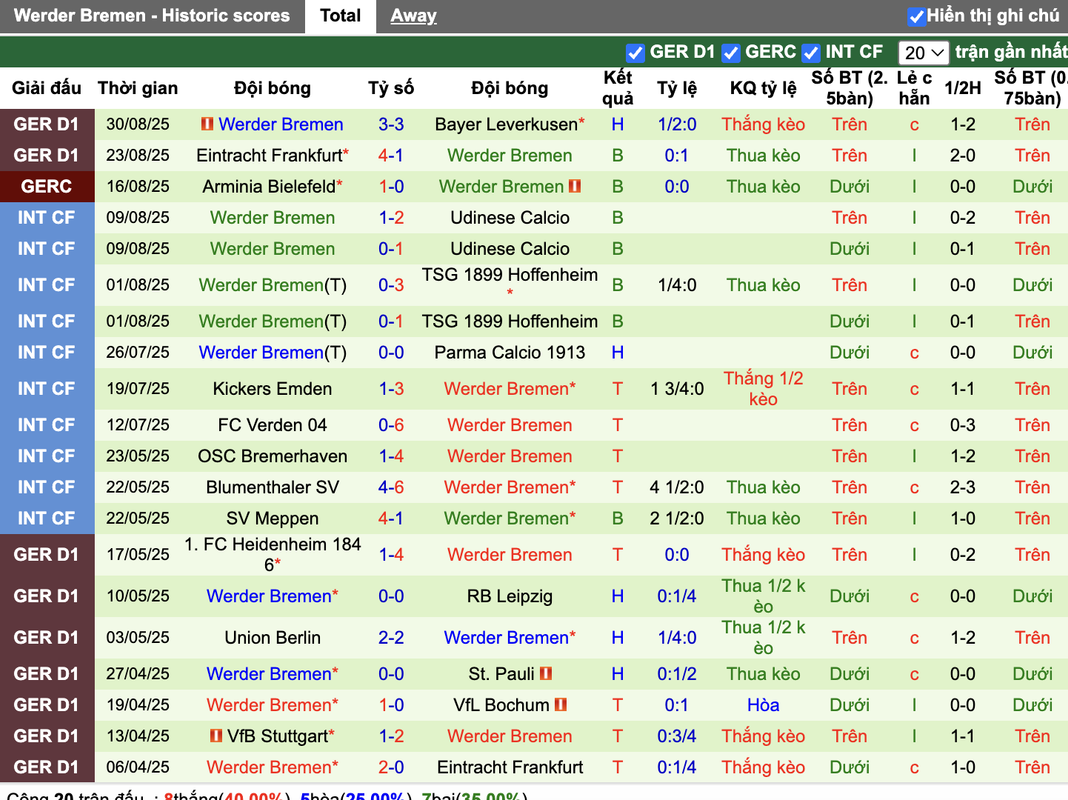The height and width of the screenshot is (800, 1068).
Task: Click the 0-6 score versus FC Verden 04
Action: pos(391,426)
